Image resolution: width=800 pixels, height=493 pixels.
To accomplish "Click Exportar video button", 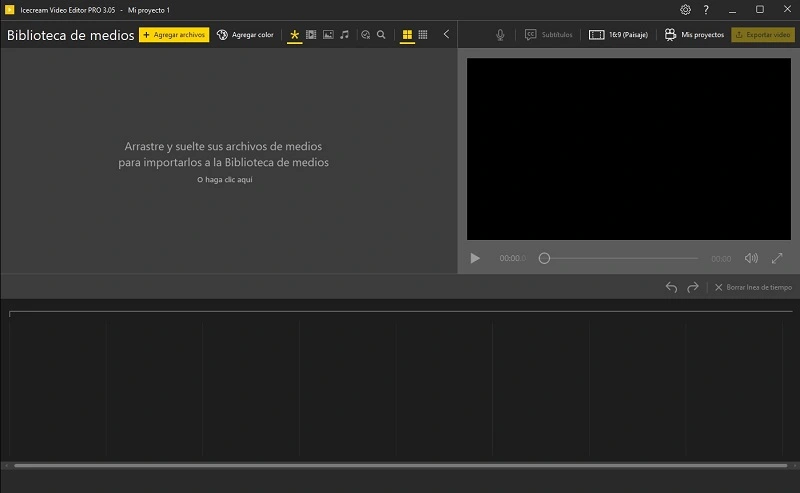I will tap(763, 35).
